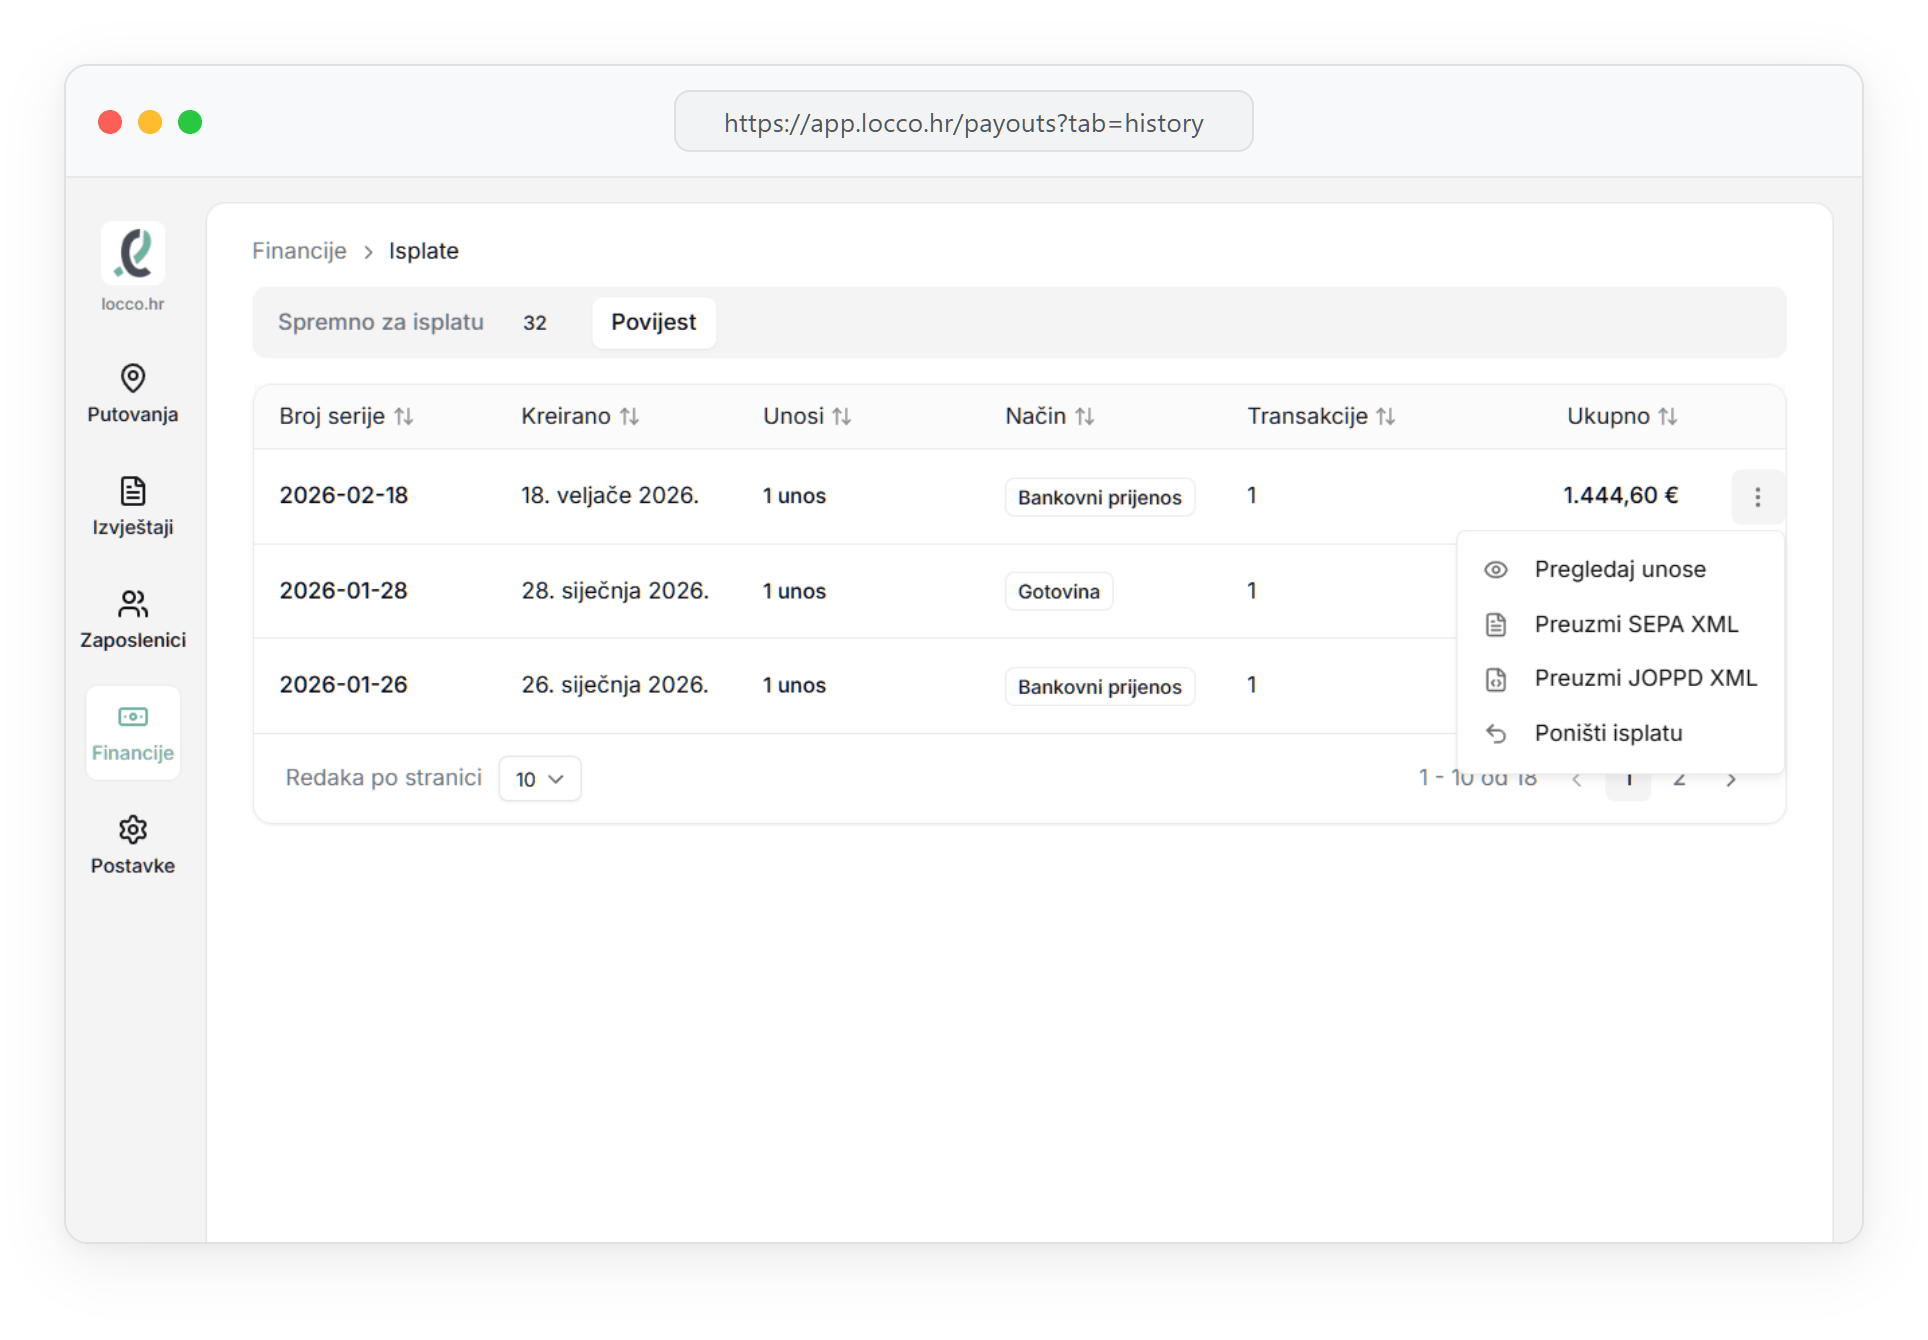Select Pregledaj unose menu option

[1619, 569]
